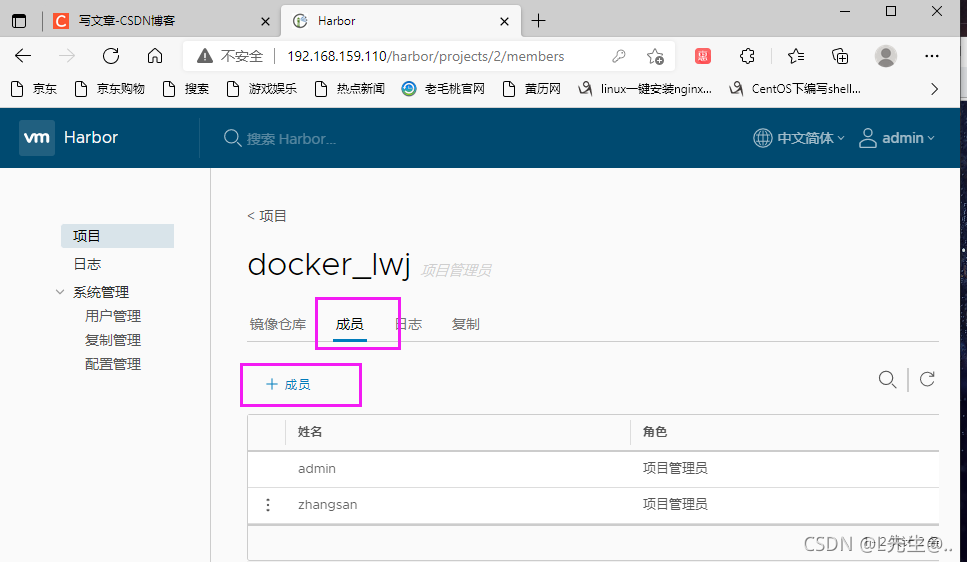Open a new browser tab
Screen dimensions: 967x562
click(538, 21)
